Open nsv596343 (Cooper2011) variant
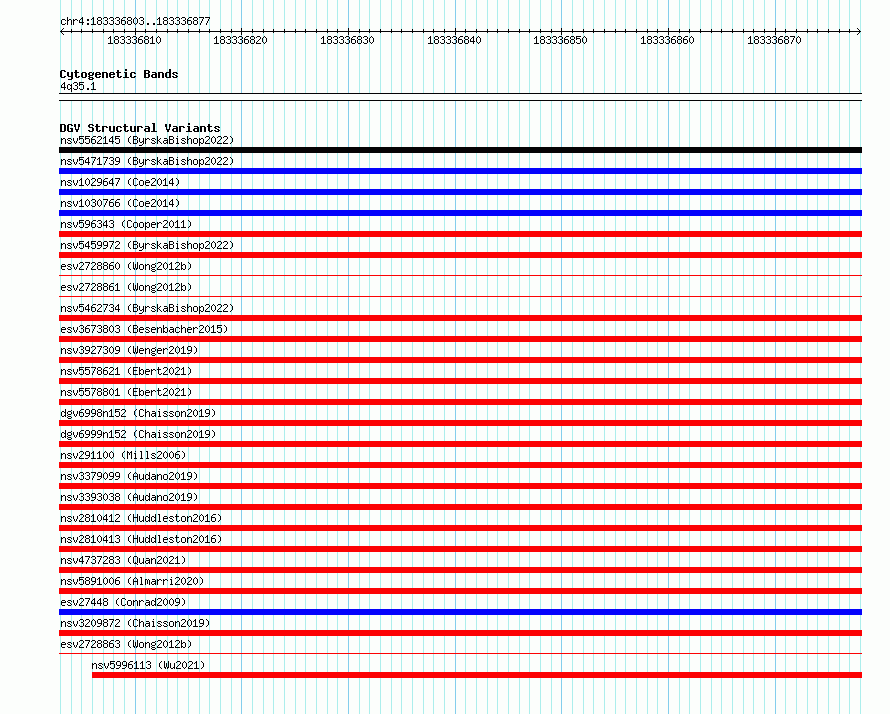 (126, 224)
